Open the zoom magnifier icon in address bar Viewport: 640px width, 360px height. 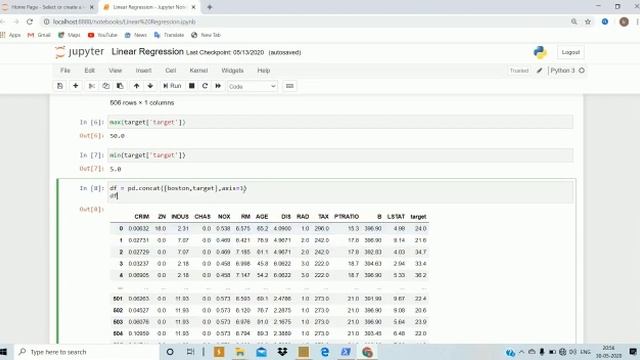point(574,22)
